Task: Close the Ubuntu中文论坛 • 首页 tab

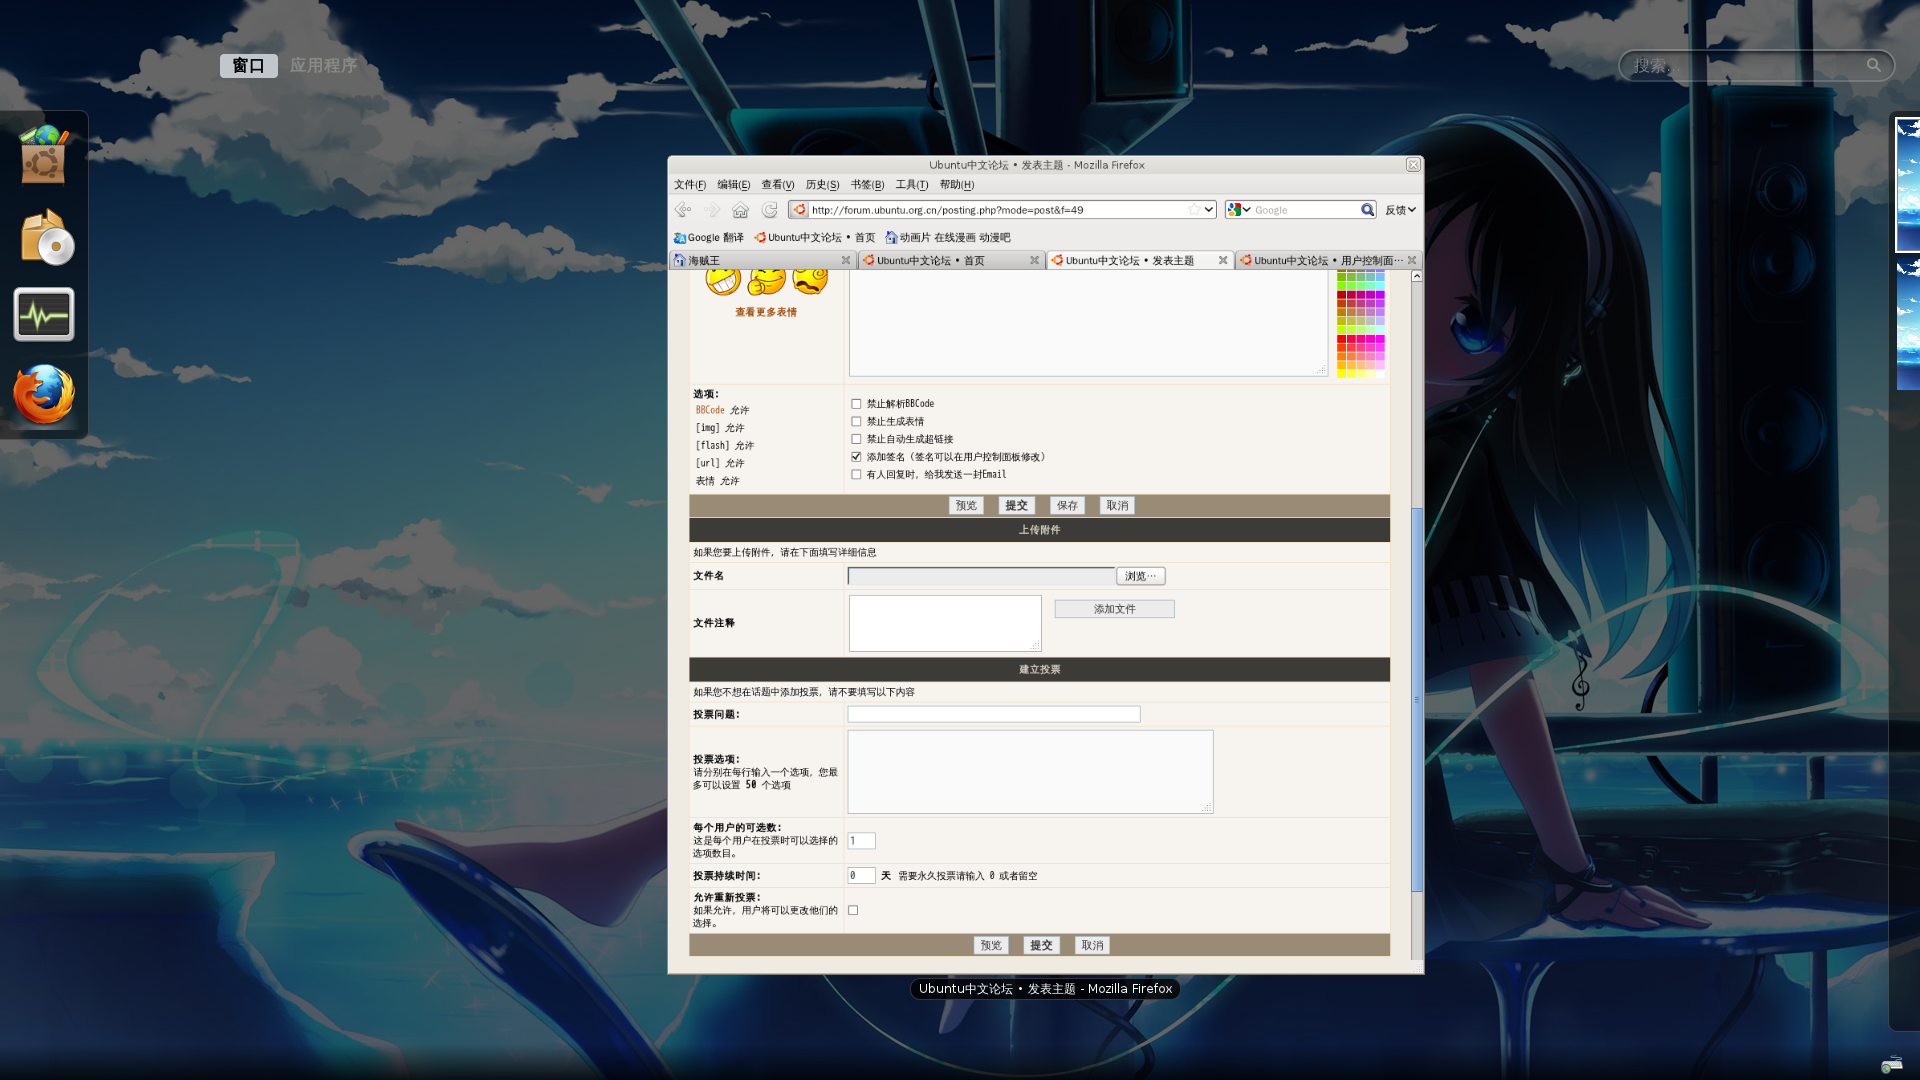Action: click(1034, 260)
